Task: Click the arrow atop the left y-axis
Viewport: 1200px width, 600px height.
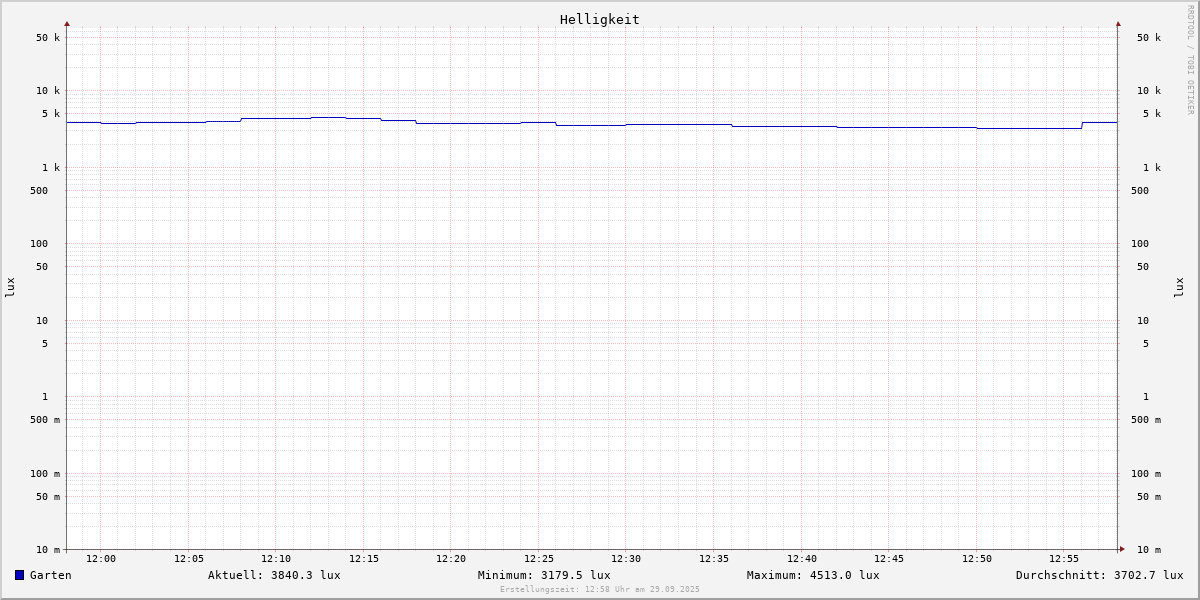Action: [67, 23]
